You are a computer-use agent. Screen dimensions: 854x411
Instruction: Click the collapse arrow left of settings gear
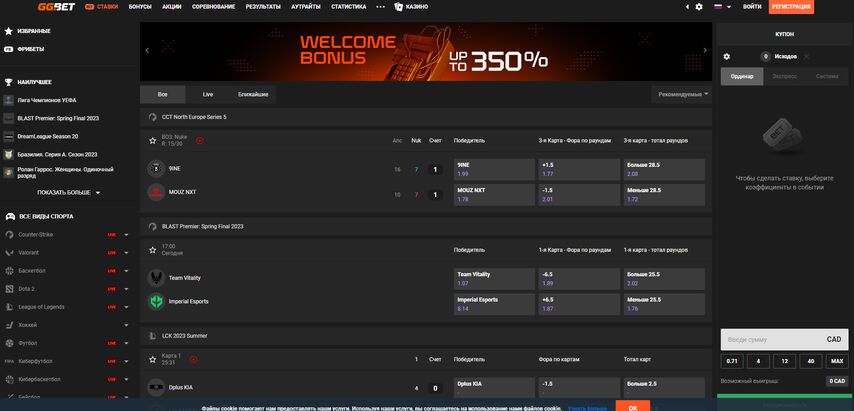click(687, 7)
